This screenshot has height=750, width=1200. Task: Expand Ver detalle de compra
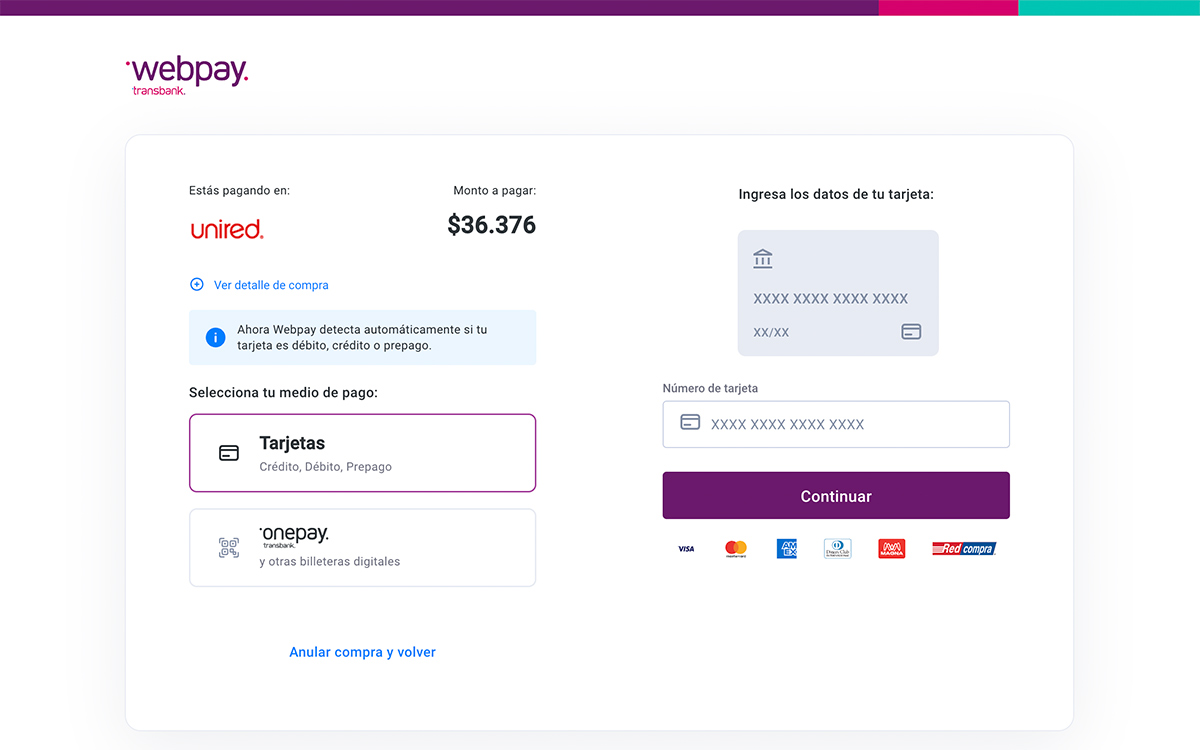coord(270,285)
